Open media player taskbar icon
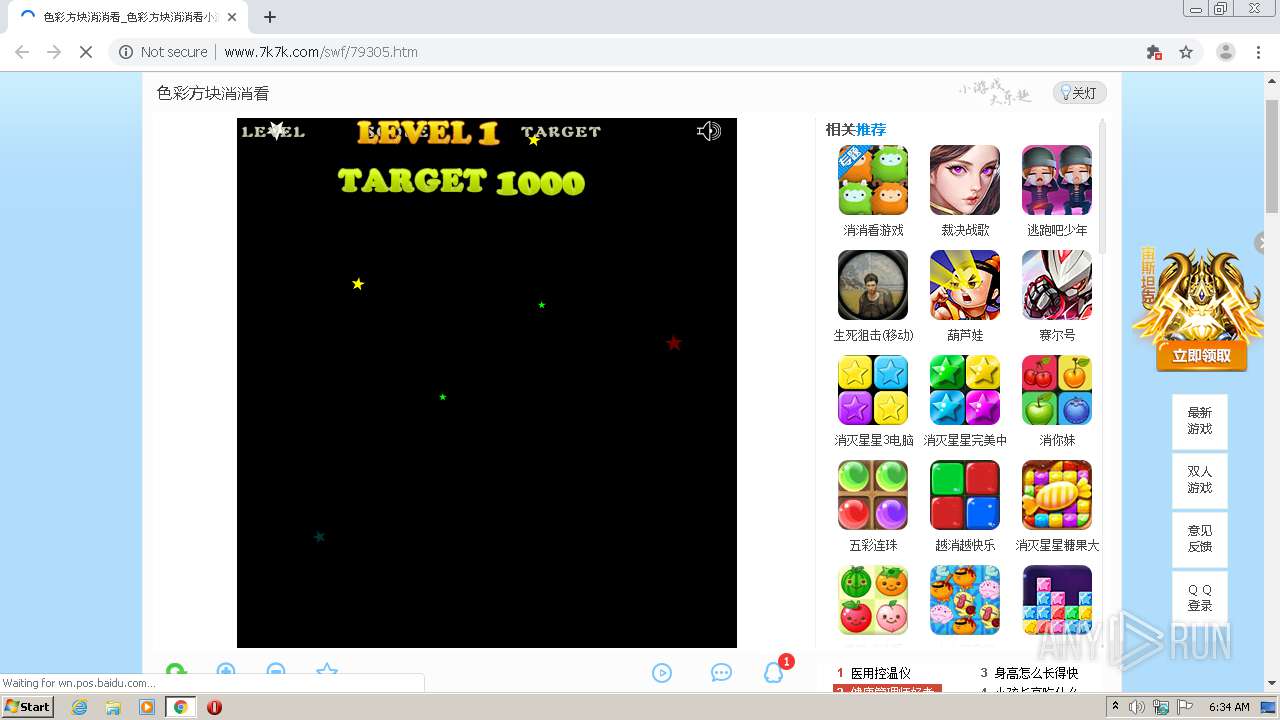This screenshot has height=720, width=1280. coord(147,707)
